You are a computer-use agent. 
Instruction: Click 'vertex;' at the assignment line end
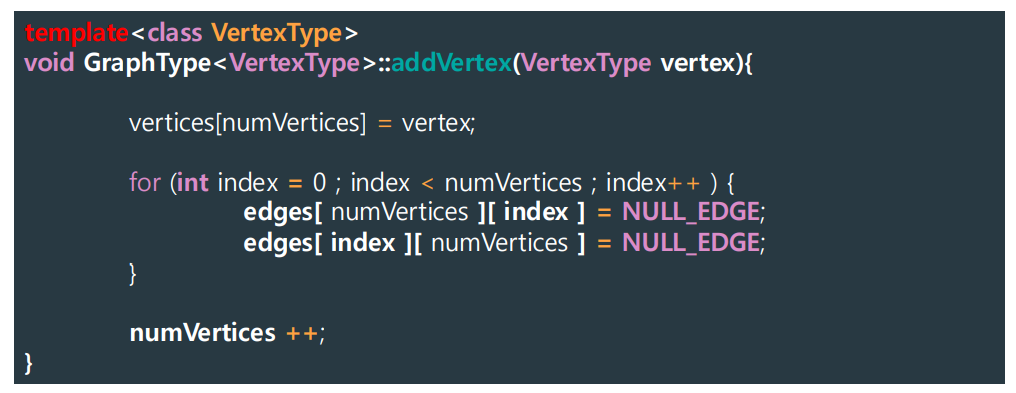point(439,124)
